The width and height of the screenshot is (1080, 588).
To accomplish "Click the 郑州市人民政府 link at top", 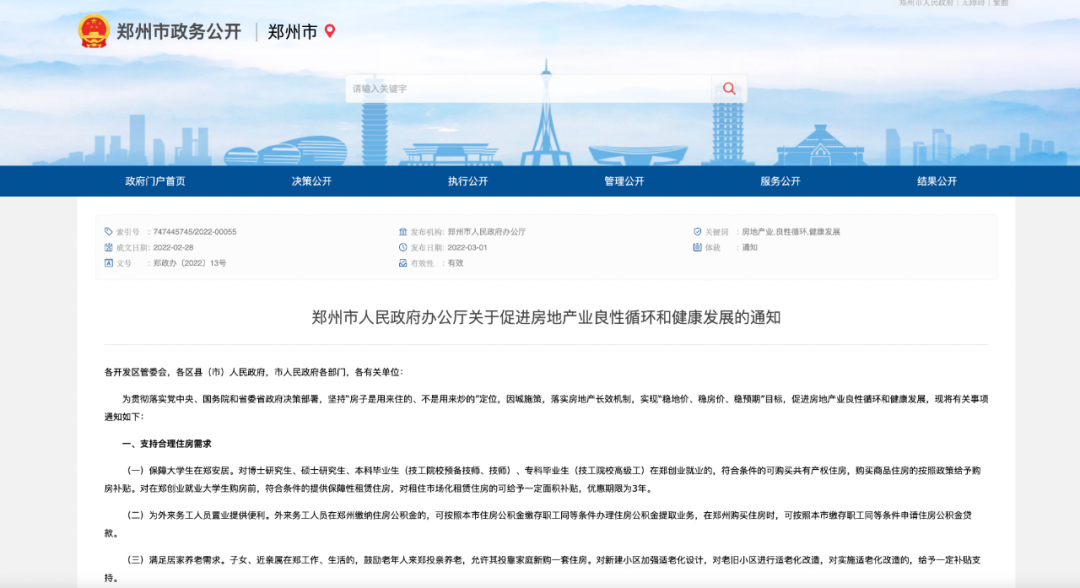I will (x=926, y=3).
